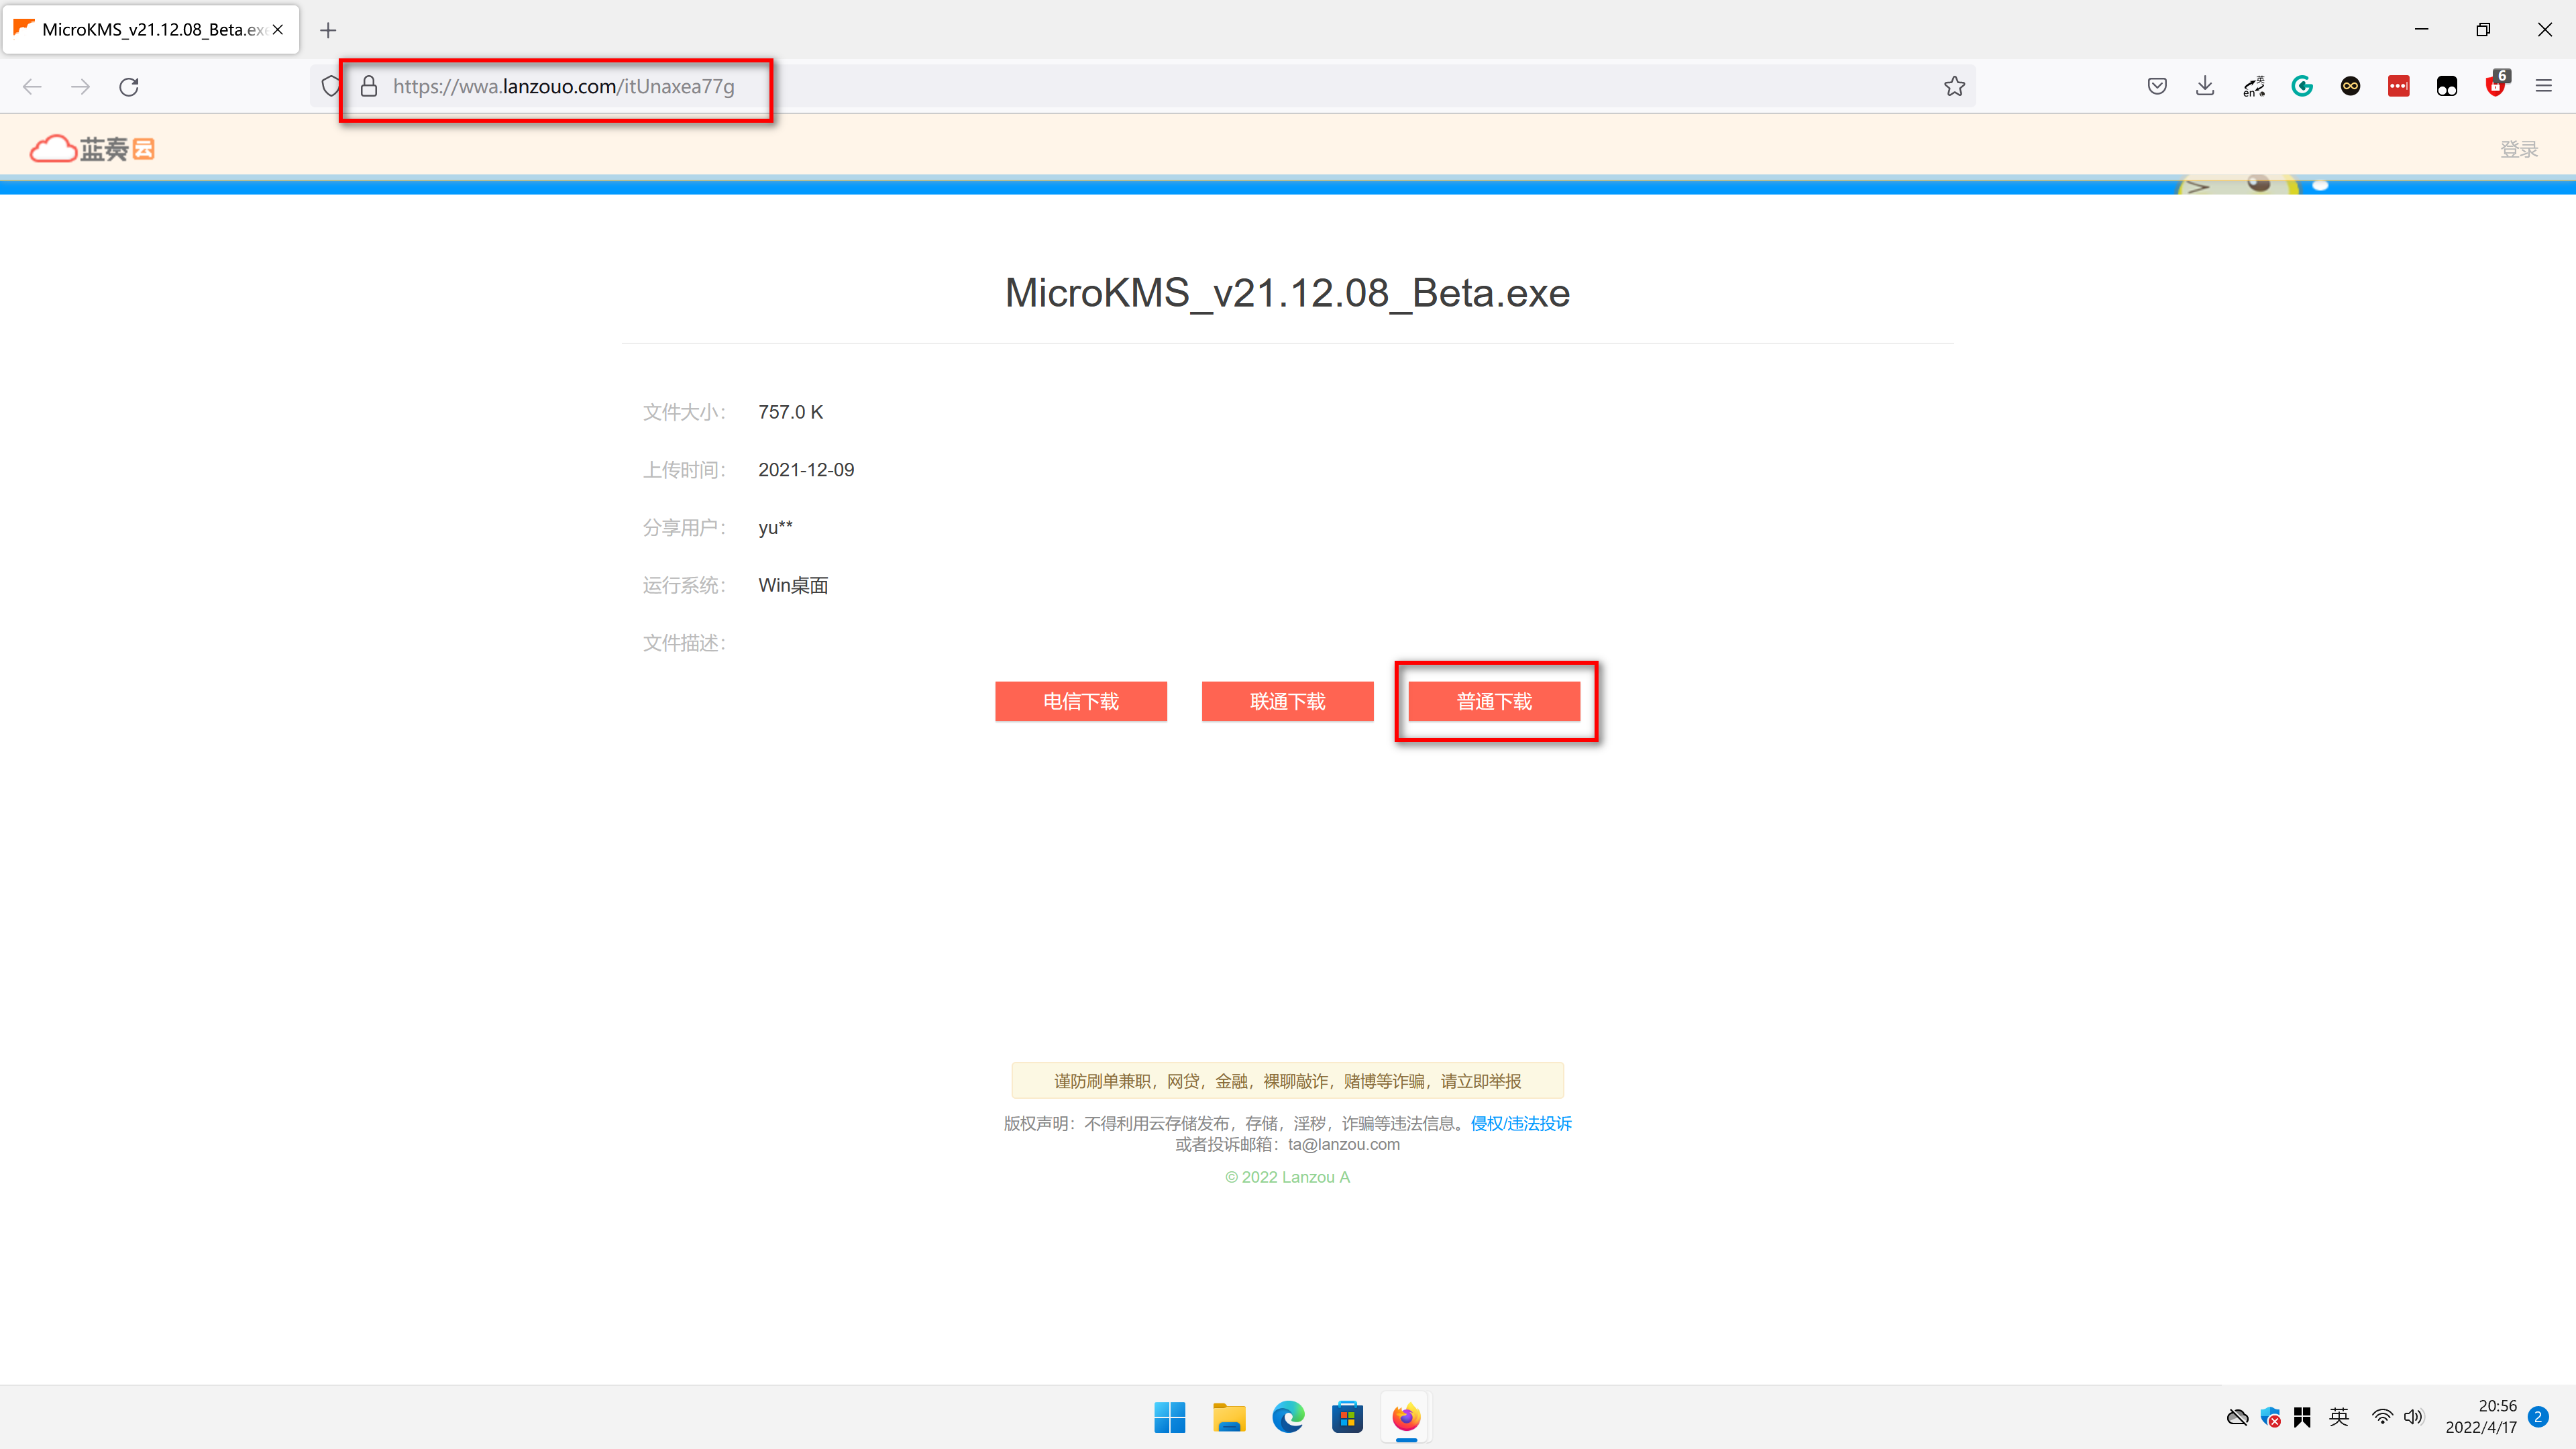Image resolution: width=2576 pixels, height=1449 pixels.
Task: Go back to the previous page
Action: (x=32, y=87)
